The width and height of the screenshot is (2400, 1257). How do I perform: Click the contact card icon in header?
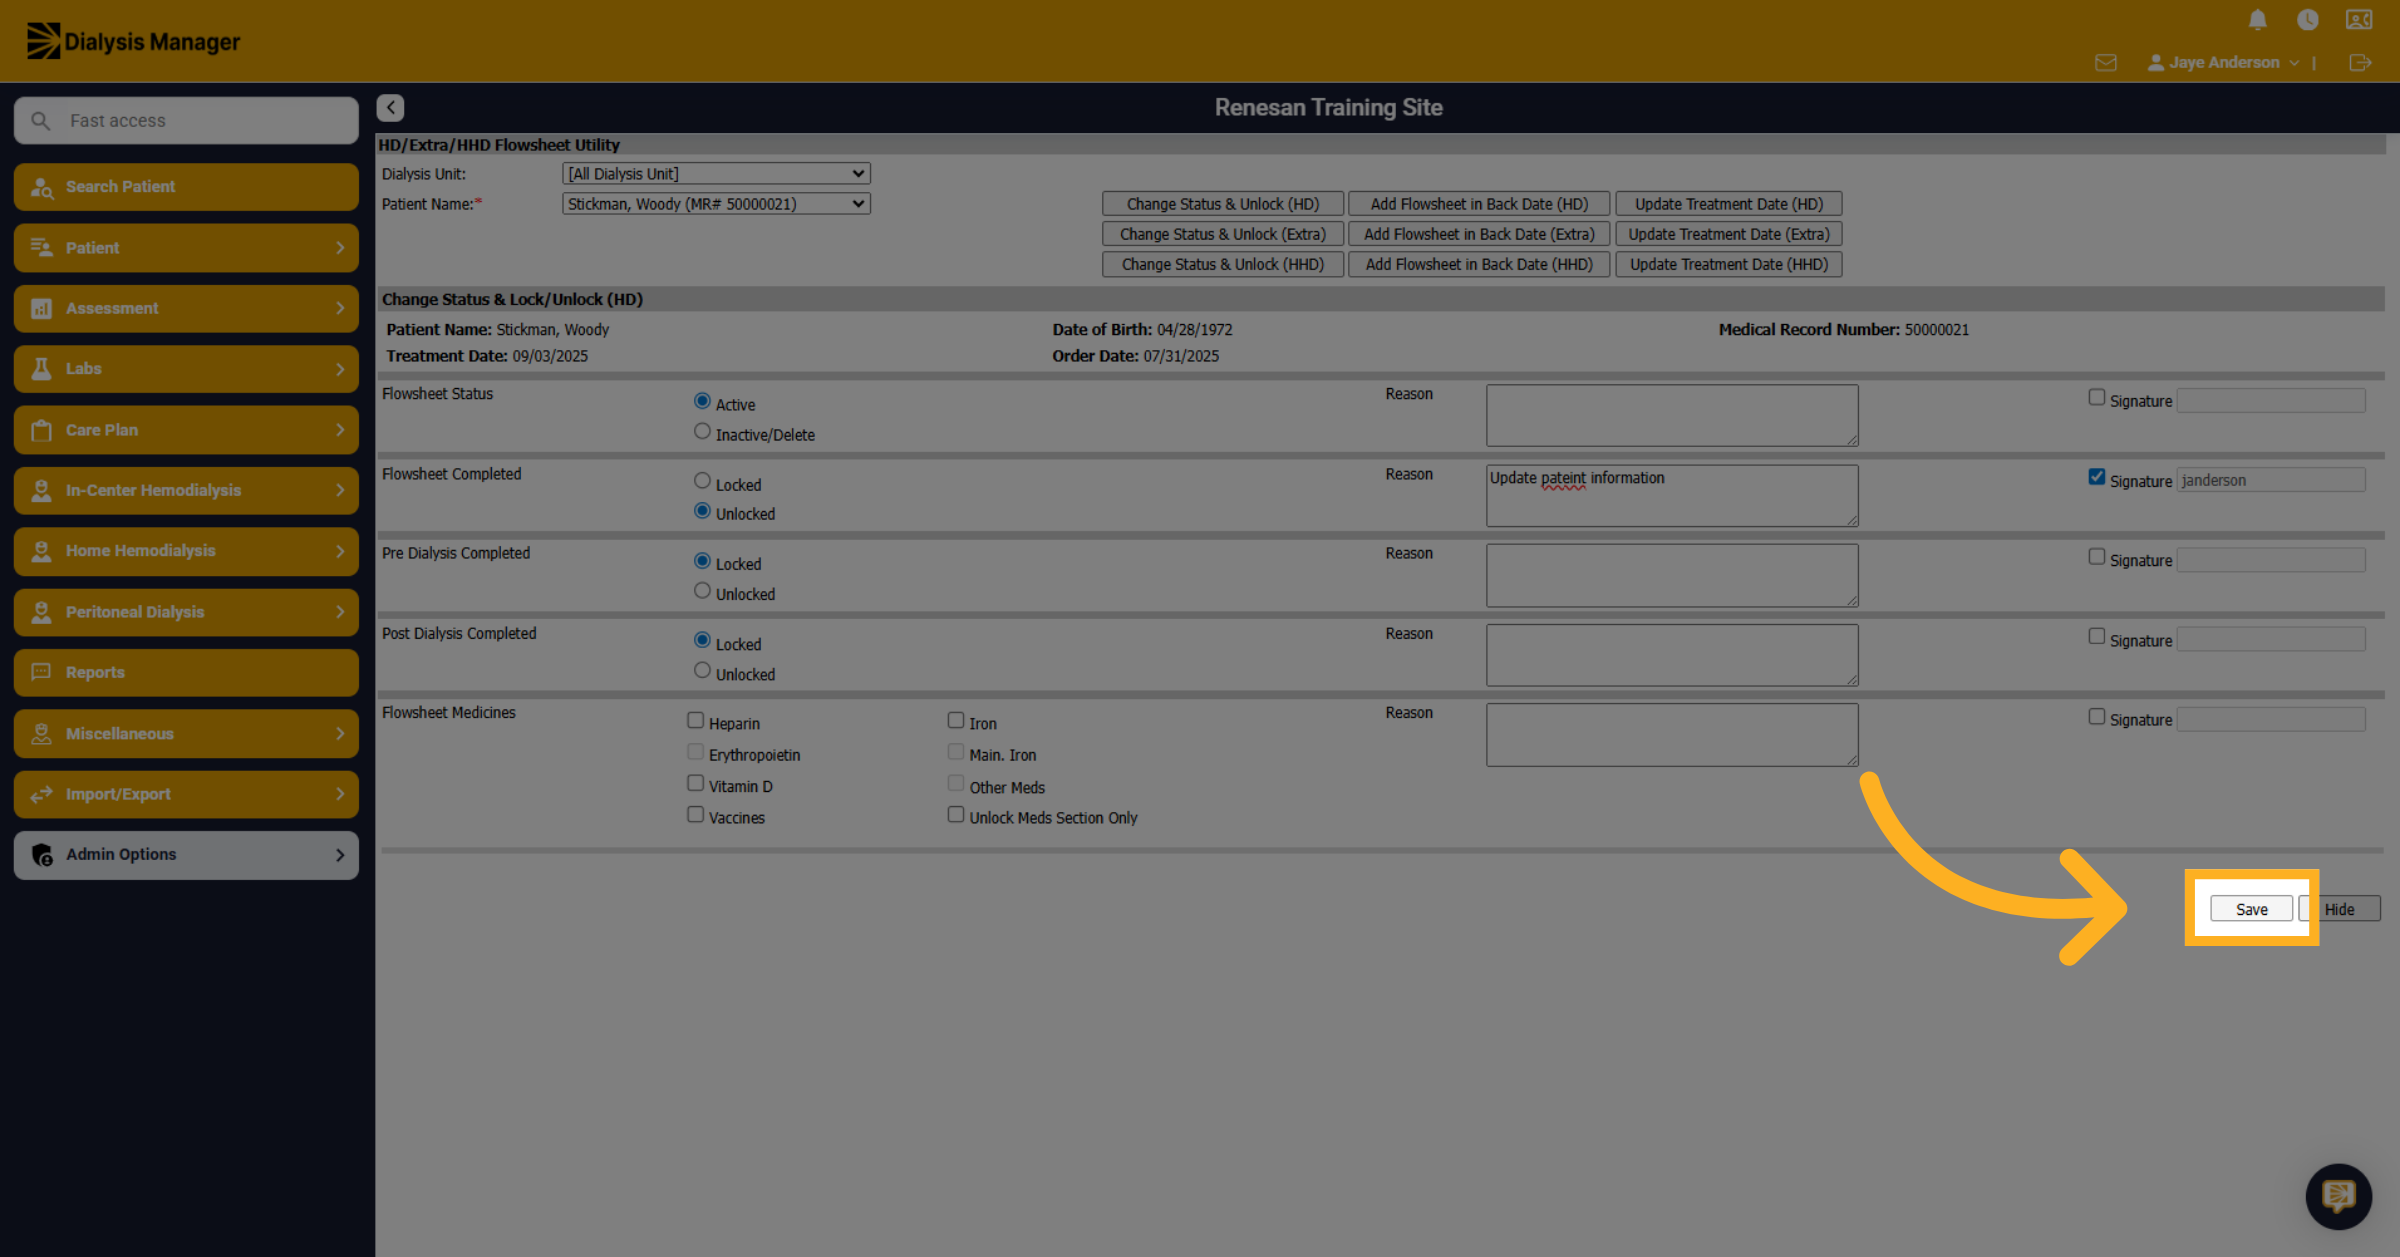click(x=2359, y=20)
